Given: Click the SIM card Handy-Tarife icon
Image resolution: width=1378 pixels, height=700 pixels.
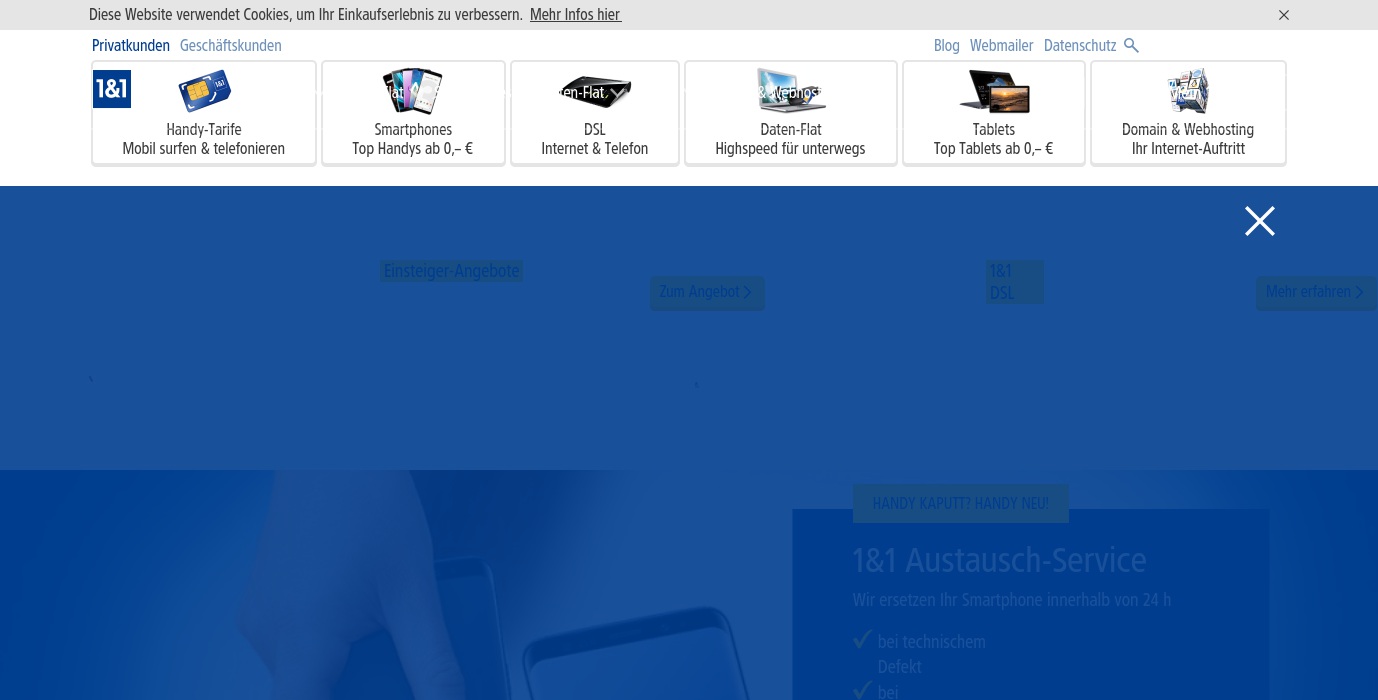Looking at the screenshot, I should click(204, 92).
